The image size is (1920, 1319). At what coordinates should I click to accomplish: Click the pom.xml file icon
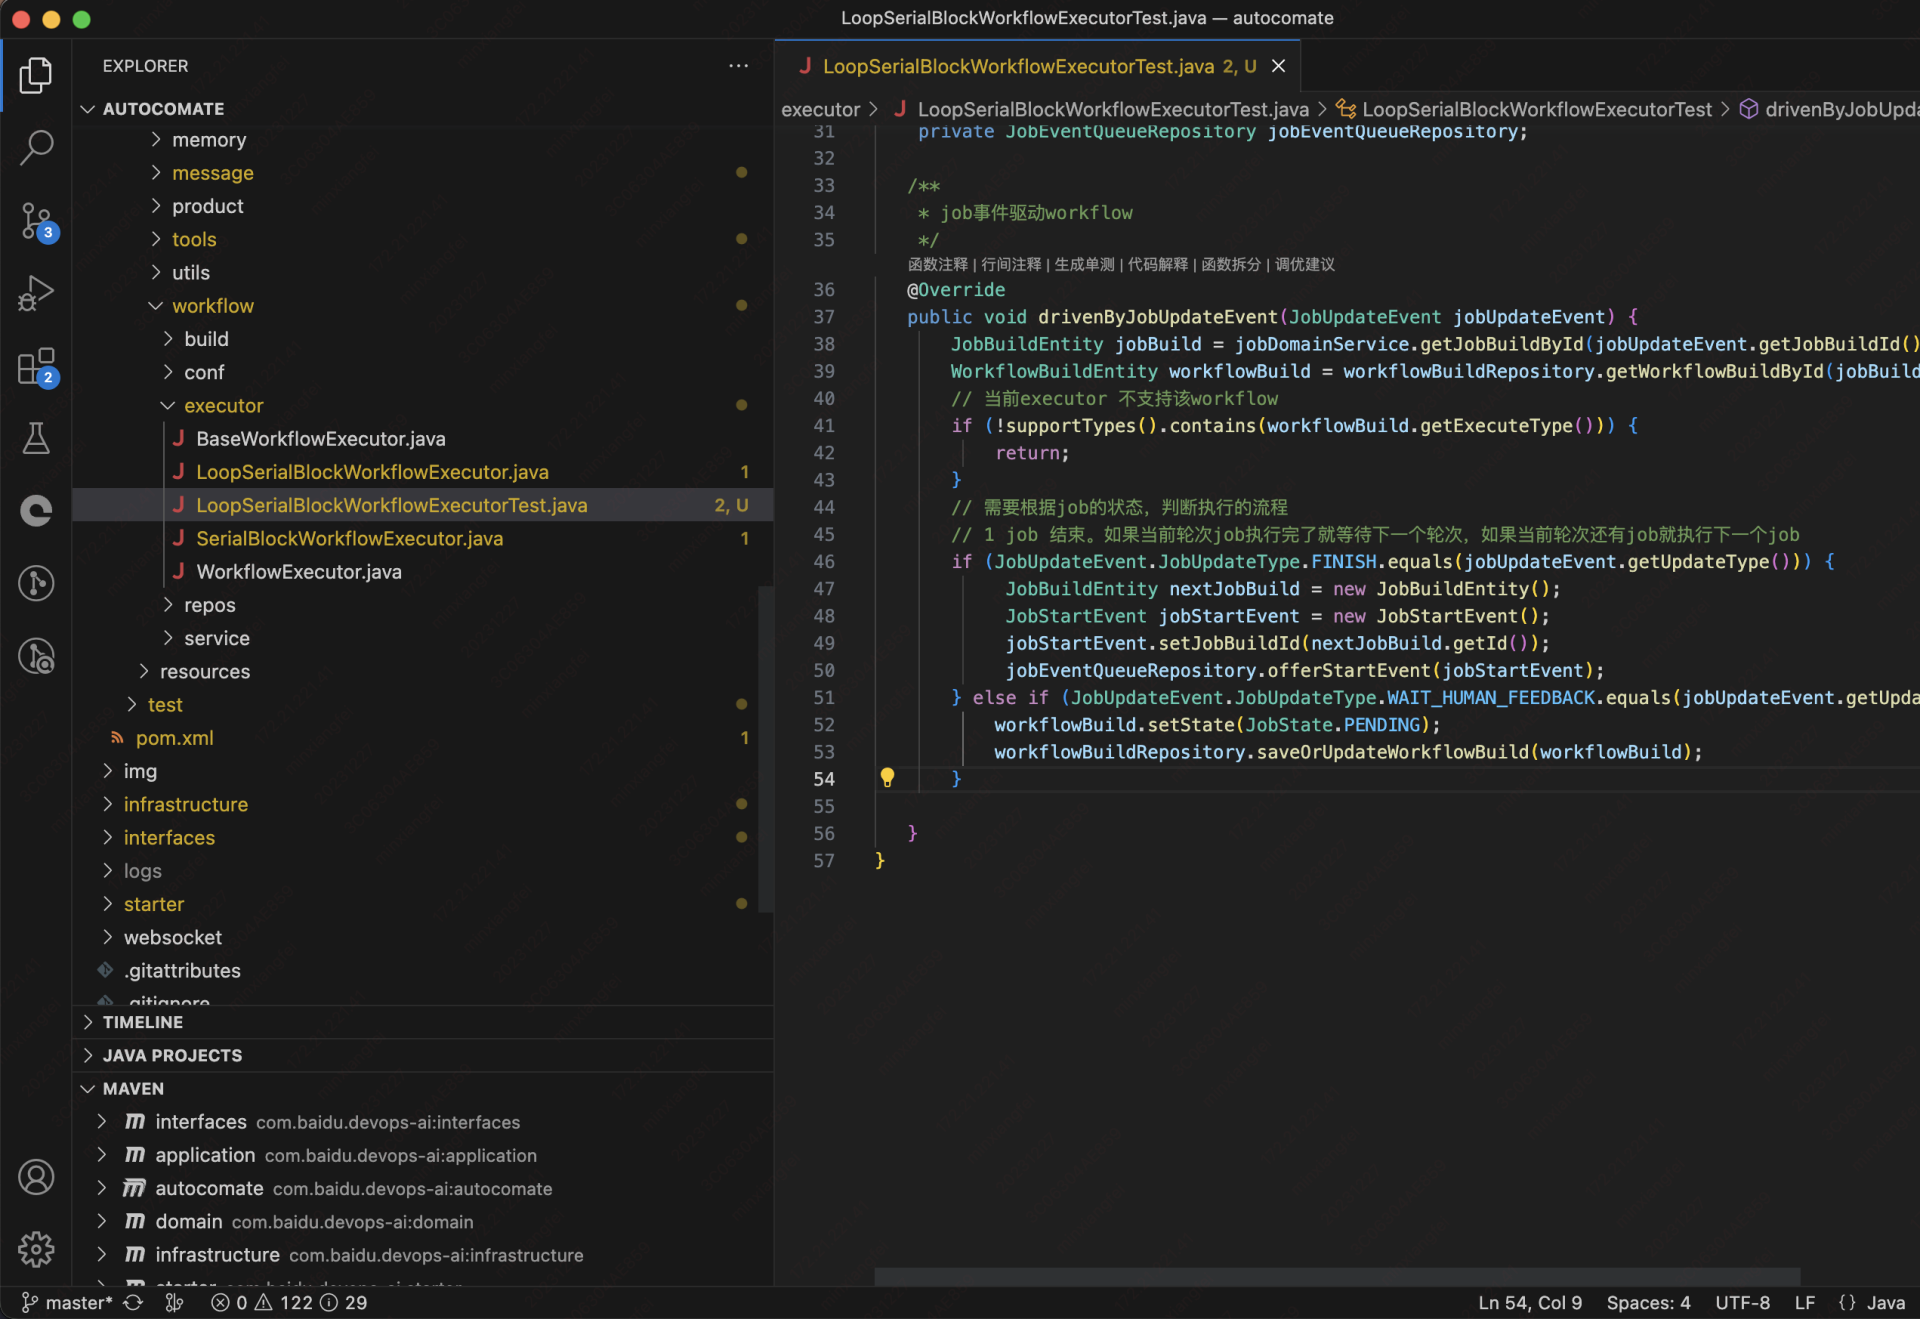[x=117, y=737]
